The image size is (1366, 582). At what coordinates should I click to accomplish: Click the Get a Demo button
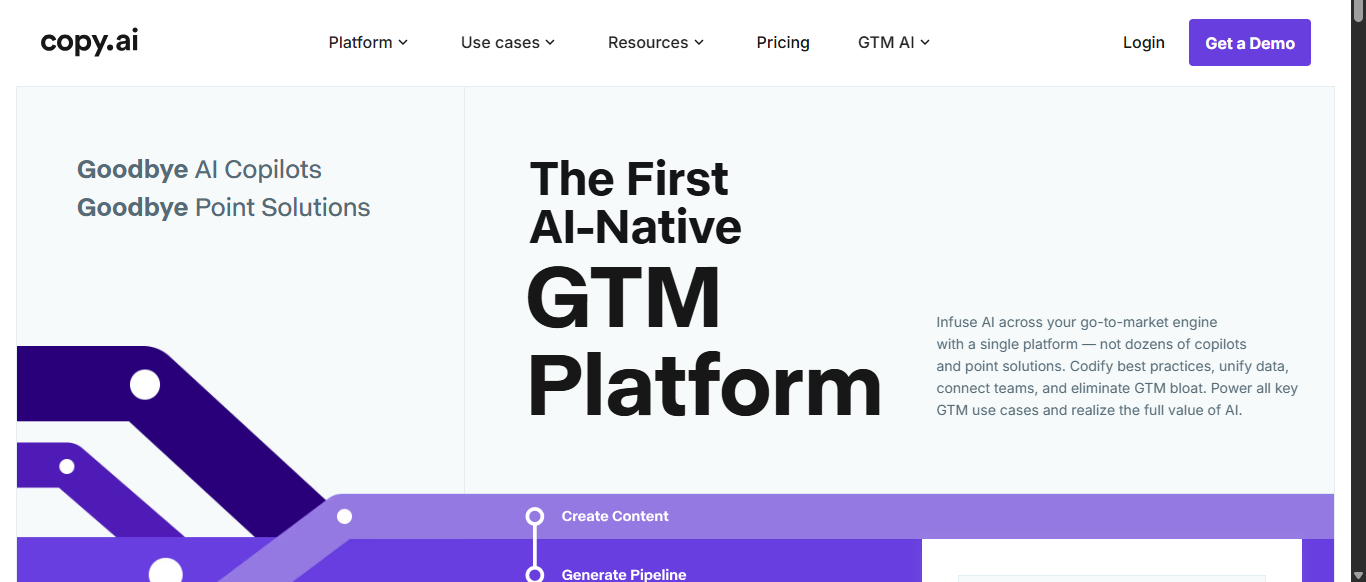click(x=1249, y=43)
